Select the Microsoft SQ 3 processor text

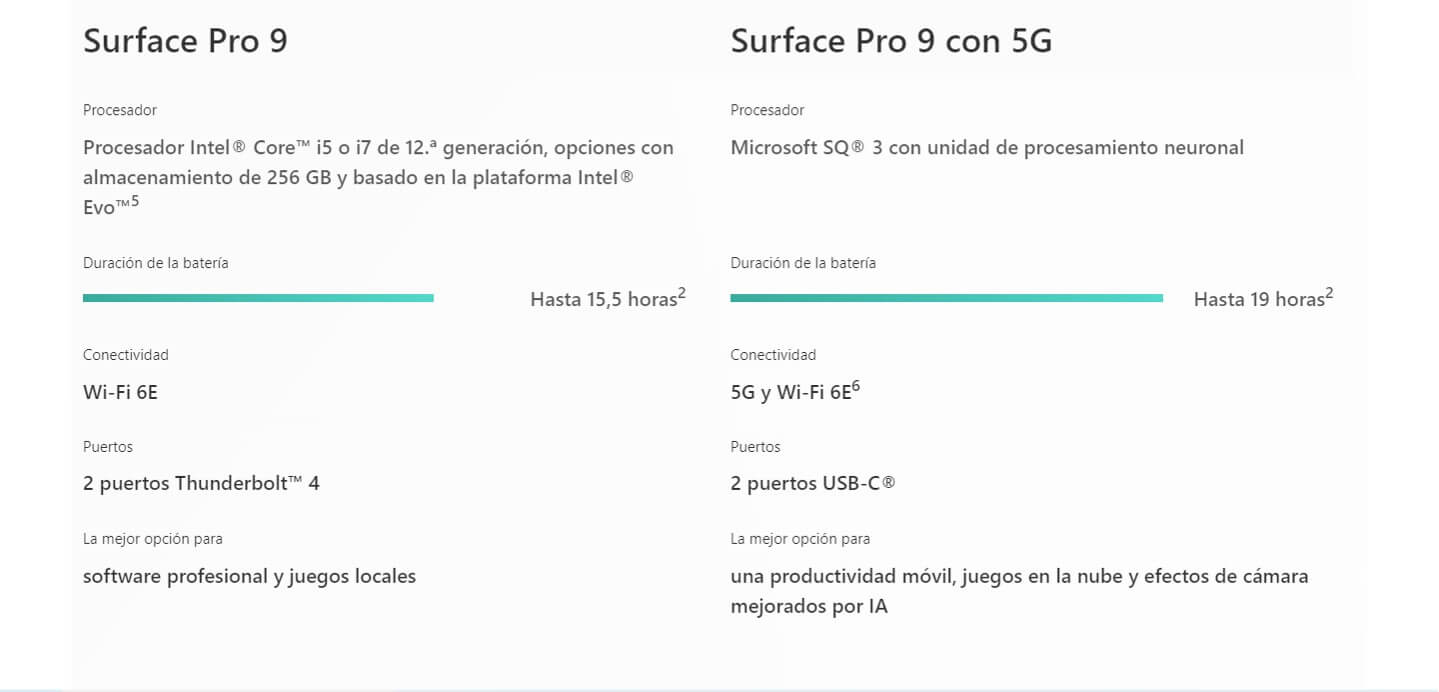pyautogui.click(x=987, y=148)
